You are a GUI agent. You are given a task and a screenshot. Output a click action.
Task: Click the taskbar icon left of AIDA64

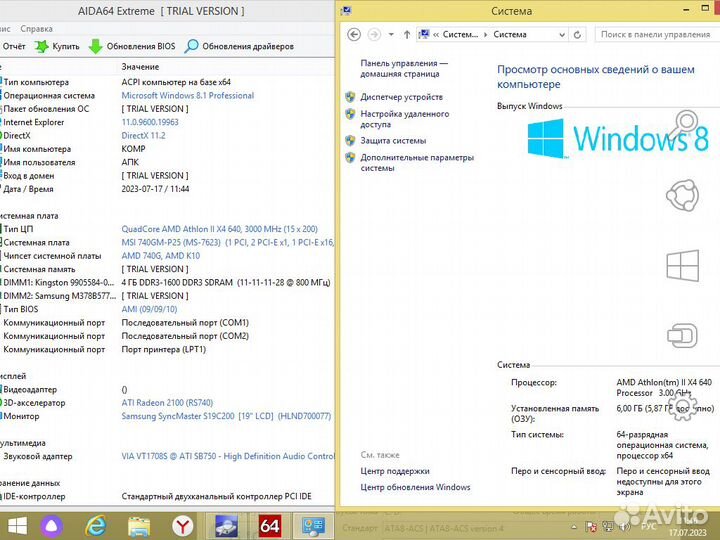(225, 526)
